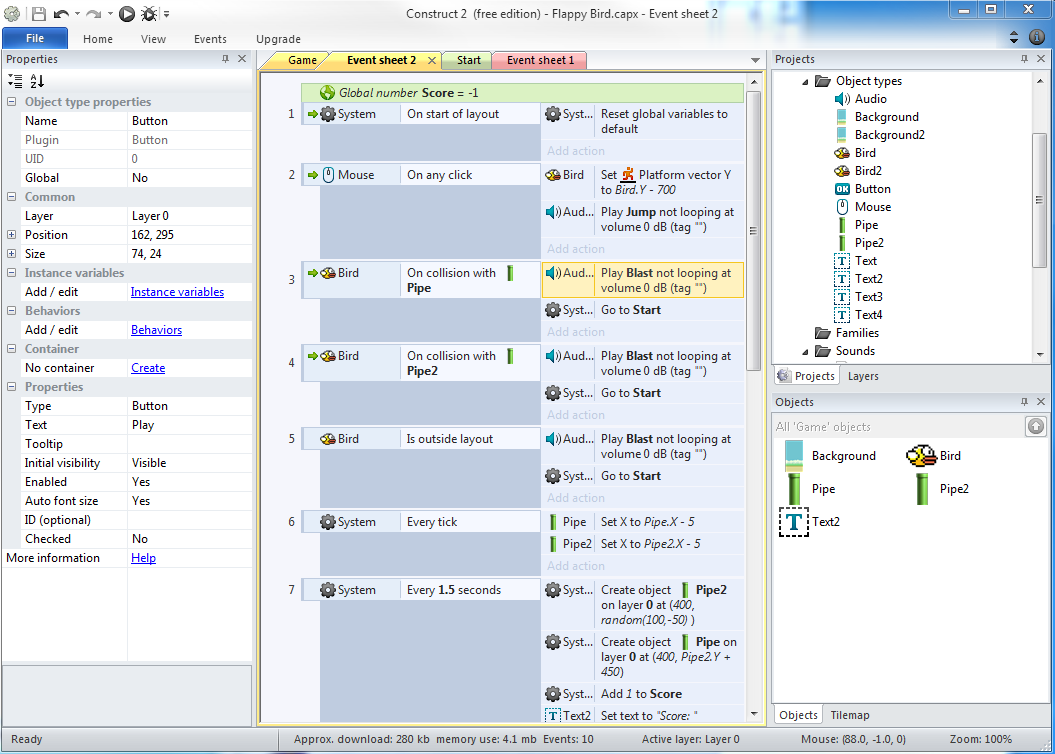Collapse the Behaviors section
The image size is (1055, 754).
coord(11,311)
